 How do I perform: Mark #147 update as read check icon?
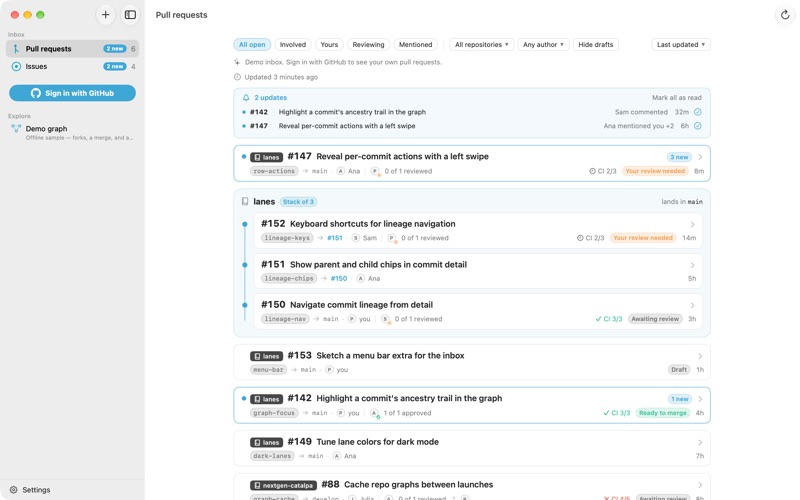[x=697, y=126]
